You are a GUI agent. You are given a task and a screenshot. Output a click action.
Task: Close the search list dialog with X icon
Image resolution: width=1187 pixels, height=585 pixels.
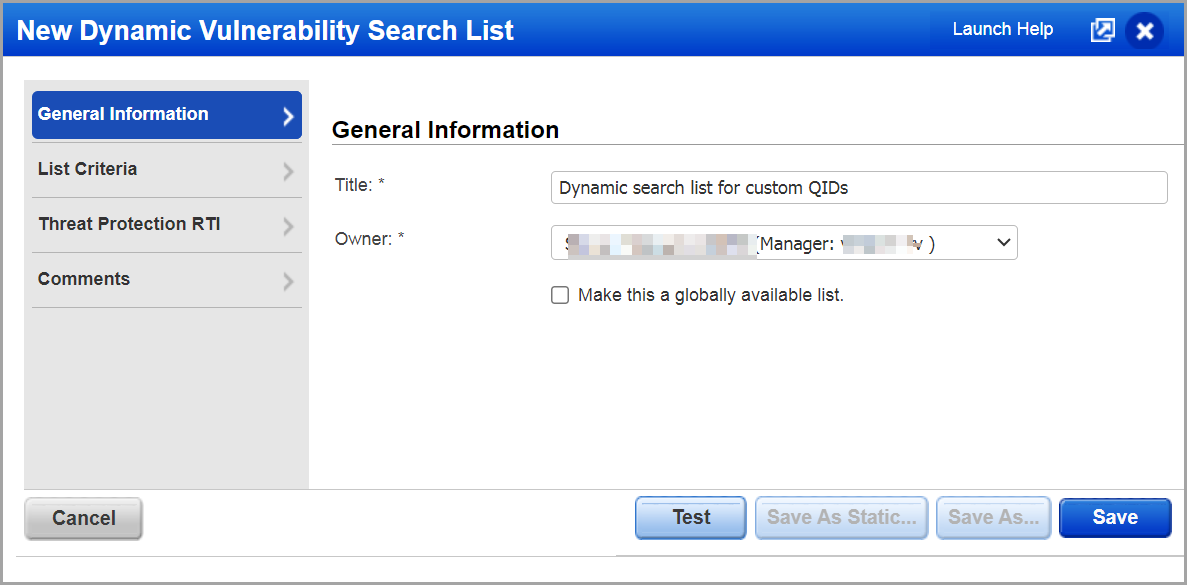pos(1145,31)
